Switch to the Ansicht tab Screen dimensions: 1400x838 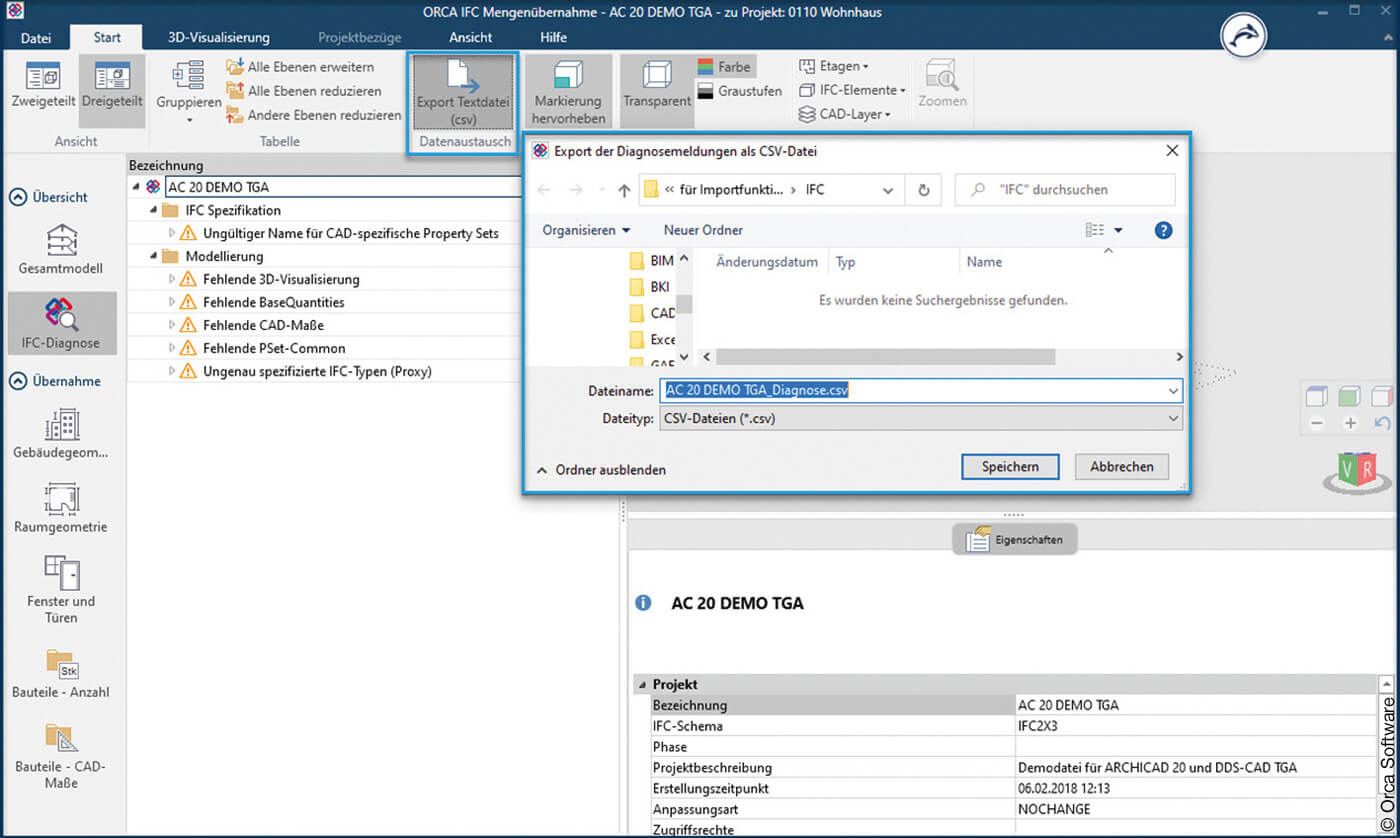point(470,38)
